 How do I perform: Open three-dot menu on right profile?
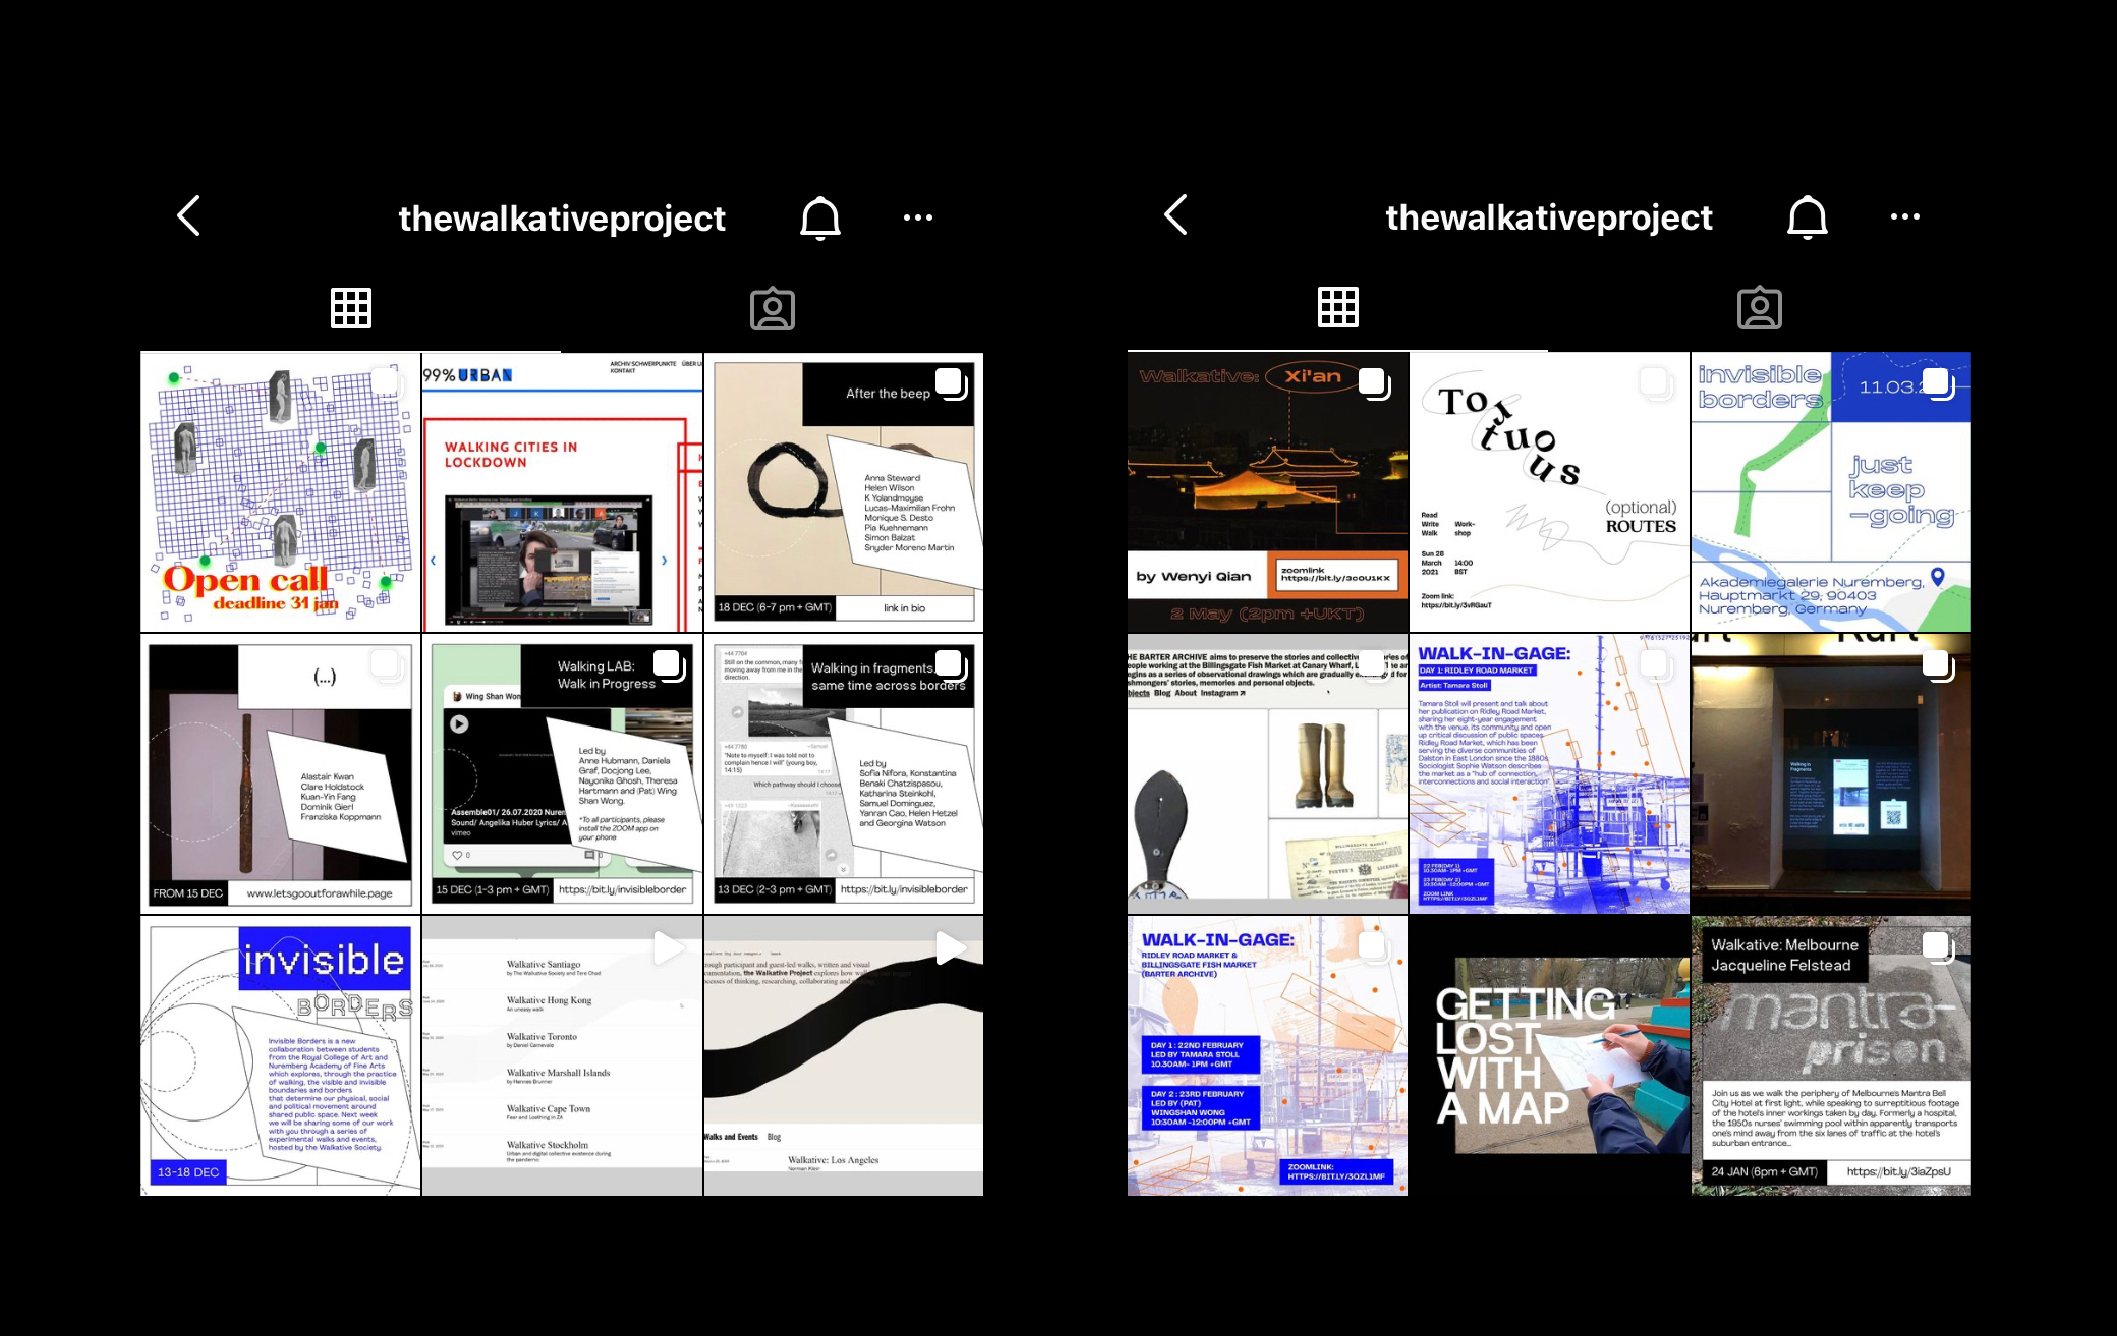(1904, 216)
